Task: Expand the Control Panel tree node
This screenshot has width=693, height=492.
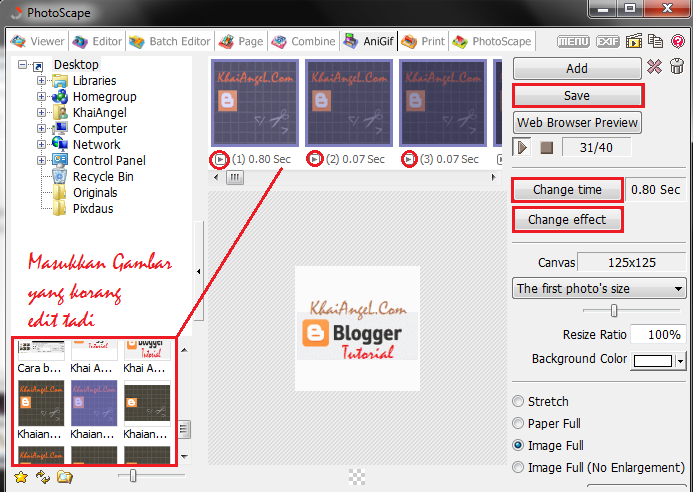Action: 41,160
